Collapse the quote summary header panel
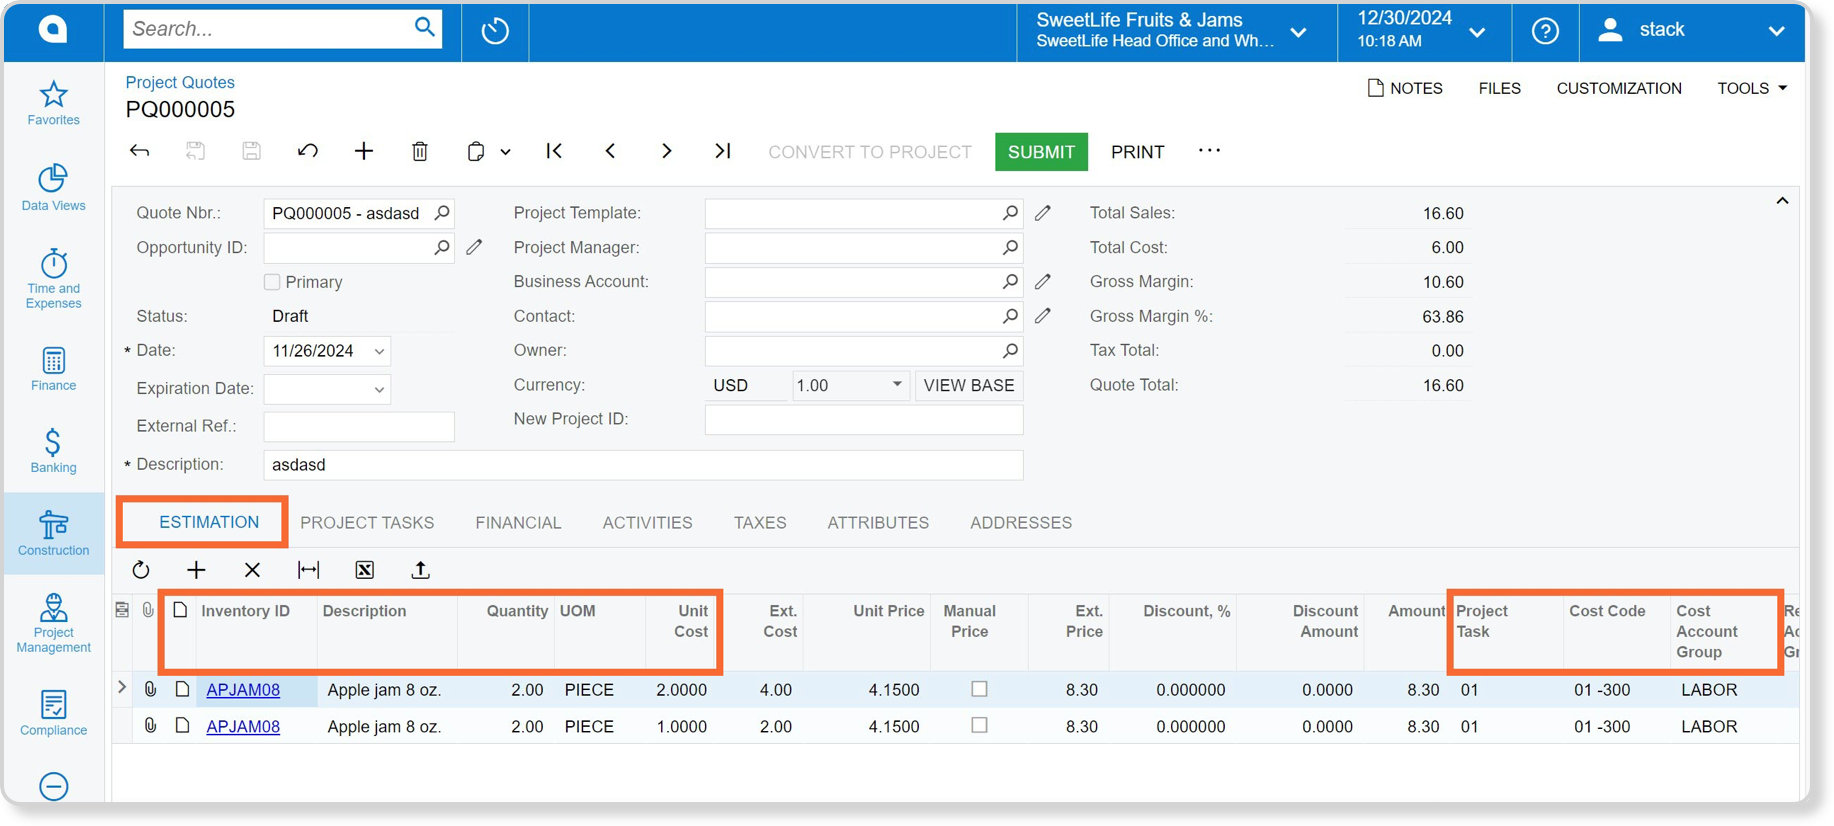1834x826 pixels. [x=1782, y=201]
